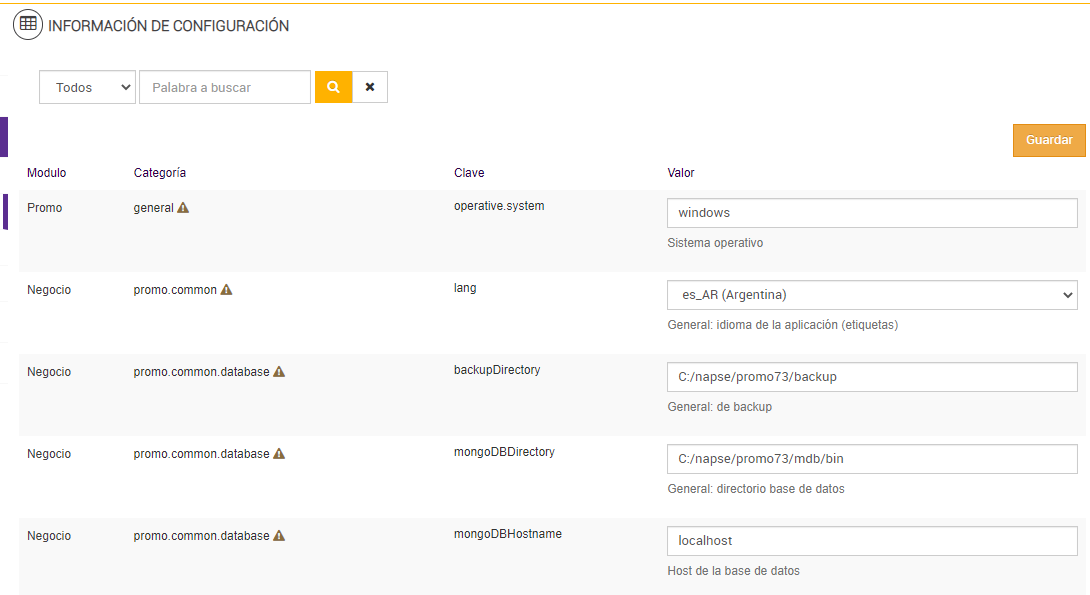The width and height of the screenshot is (1090, 595).
Task: Clear the search with the X button
Action: pyautogui.click(x=370, y=87)
